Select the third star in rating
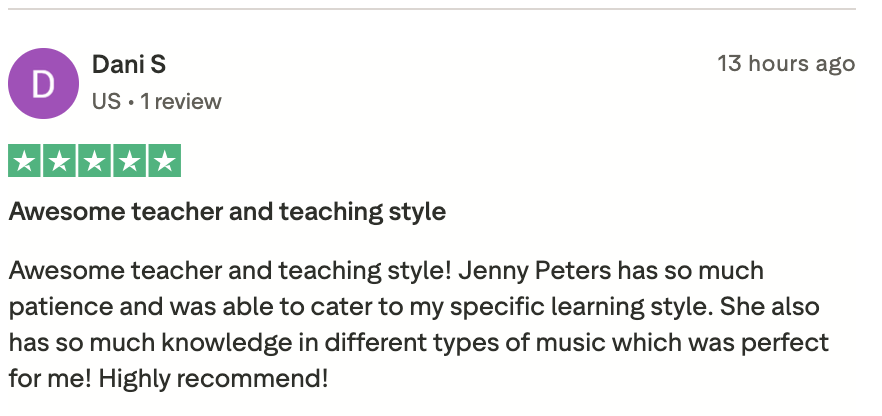 coord(95,161)
